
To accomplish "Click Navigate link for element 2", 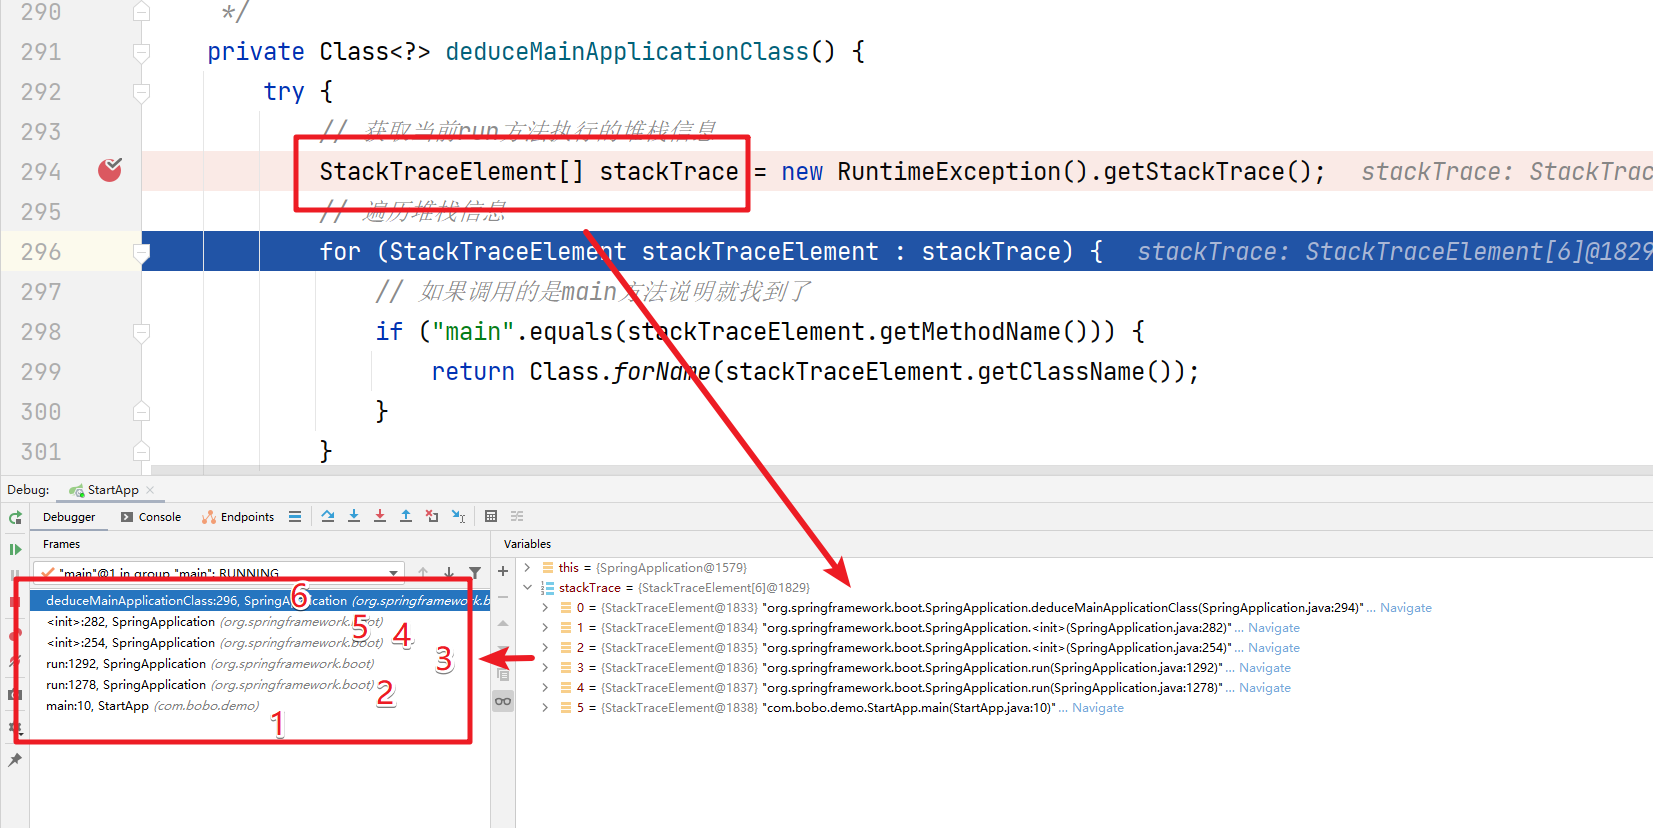I will pos(1274,647).
